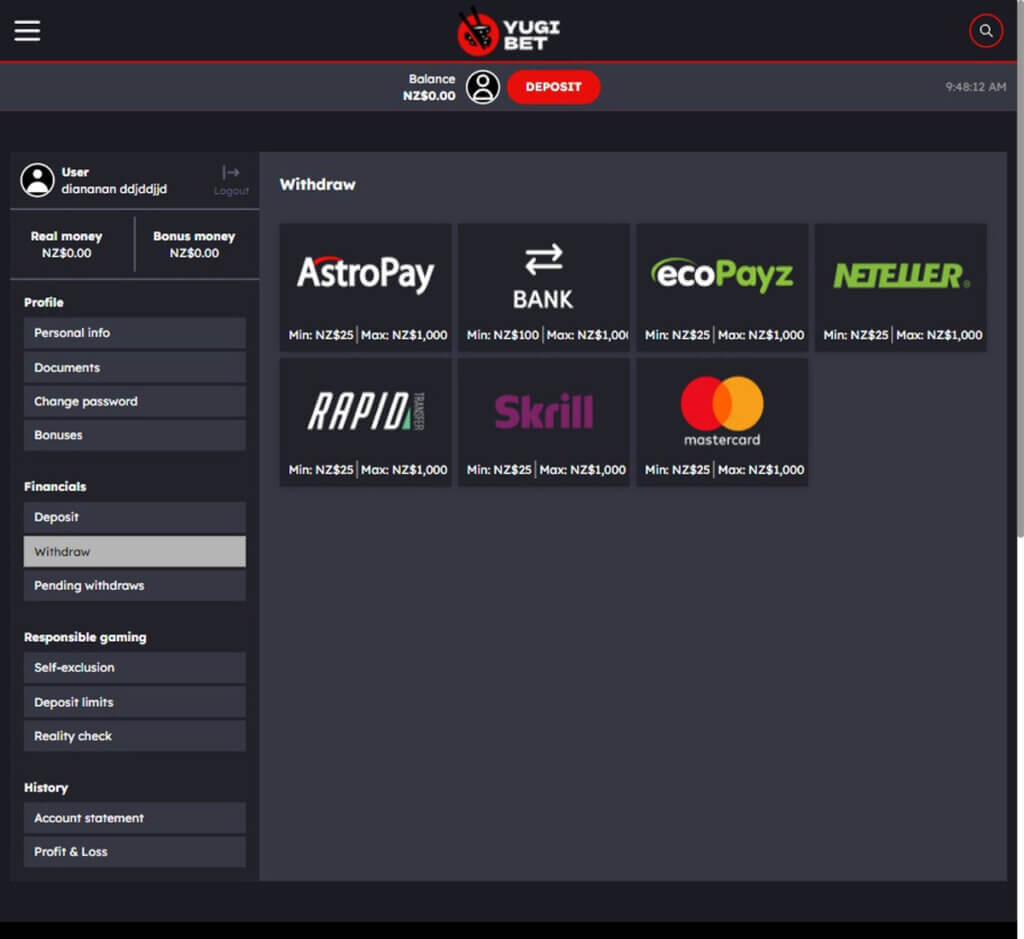Open Deposit limits page
Image resolution: width=1024 pixels, height=939 pixels.
point(135,703)
